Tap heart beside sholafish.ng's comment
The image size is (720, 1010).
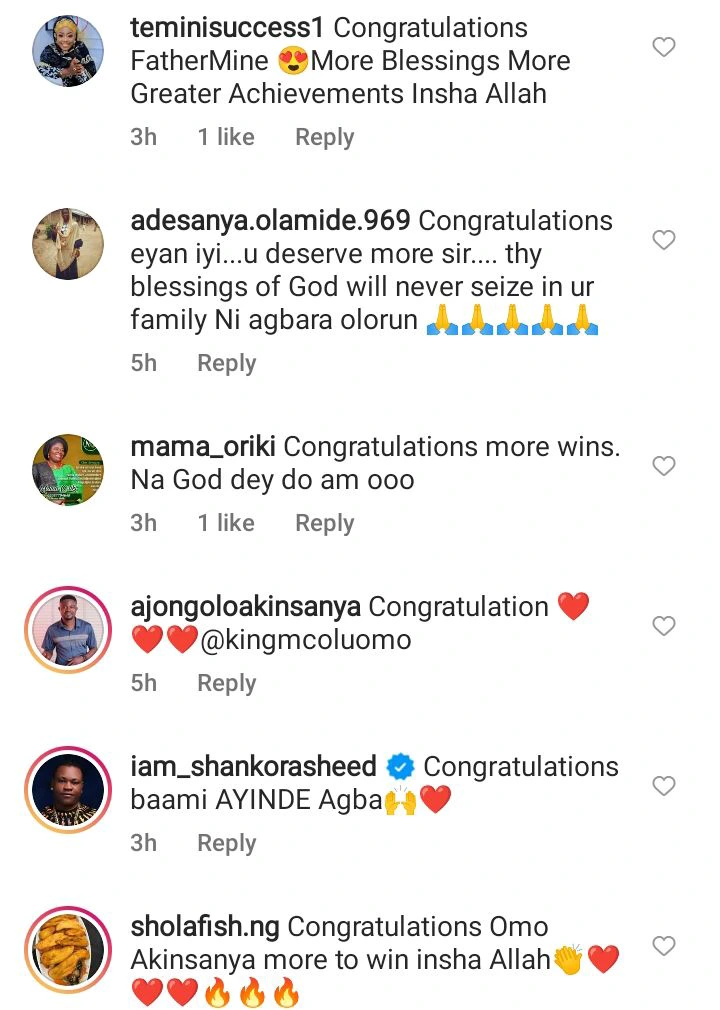click(x=663, y=946)
